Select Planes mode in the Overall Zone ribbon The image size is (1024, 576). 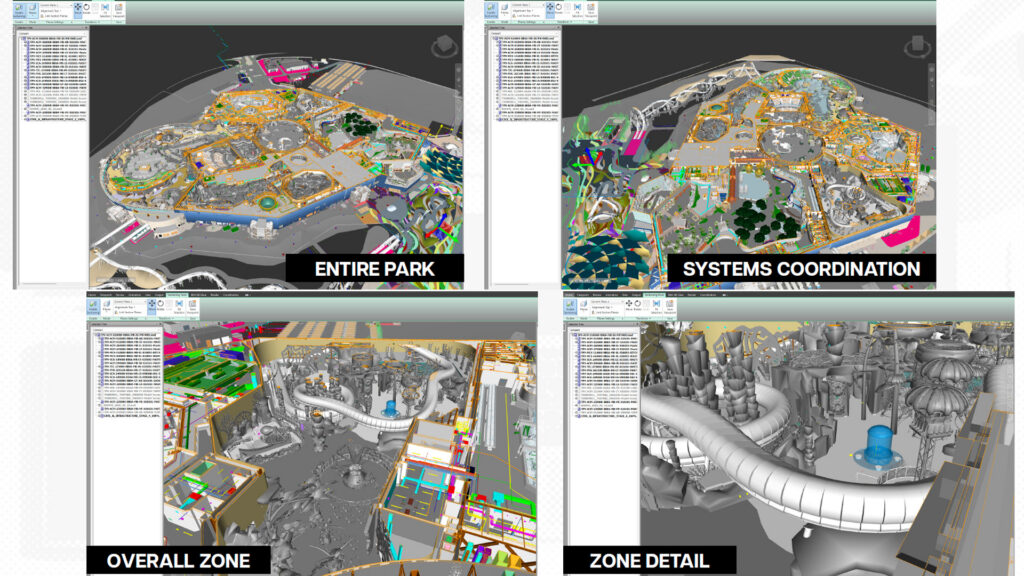pyautogui.click(x=108, y=308)
